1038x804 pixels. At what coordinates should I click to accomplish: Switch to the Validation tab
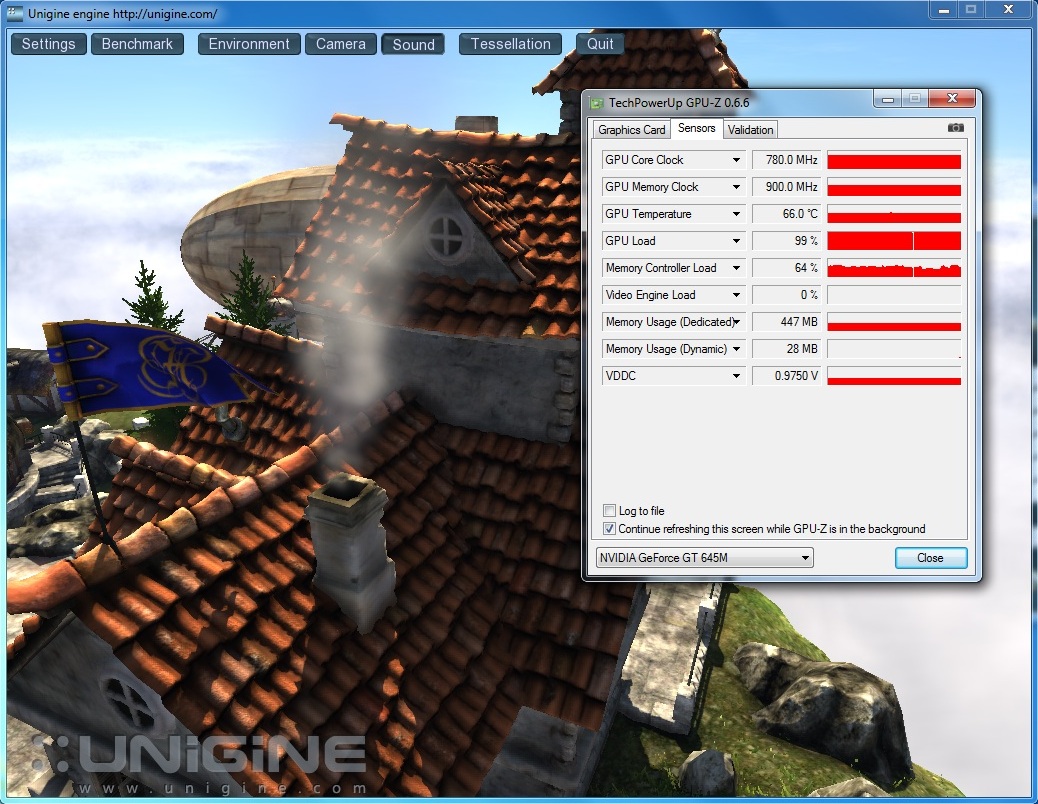pos(750,130)
